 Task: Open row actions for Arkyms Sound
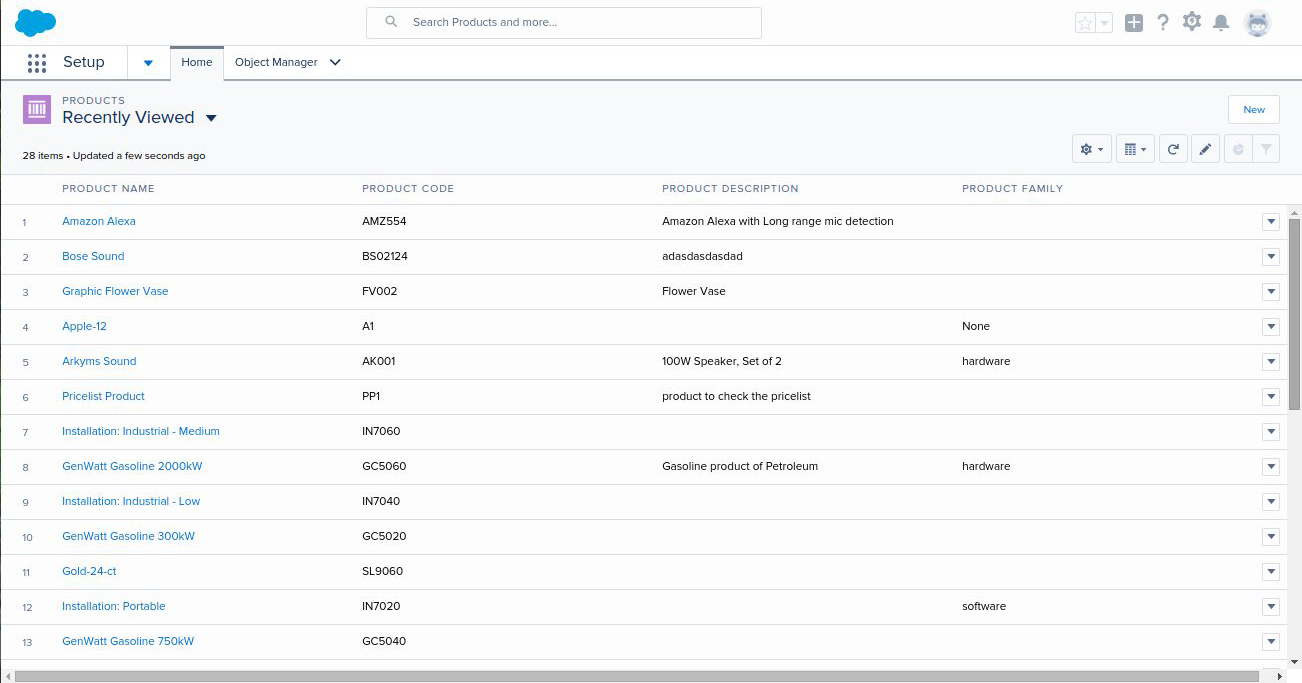click(1271, 362)
